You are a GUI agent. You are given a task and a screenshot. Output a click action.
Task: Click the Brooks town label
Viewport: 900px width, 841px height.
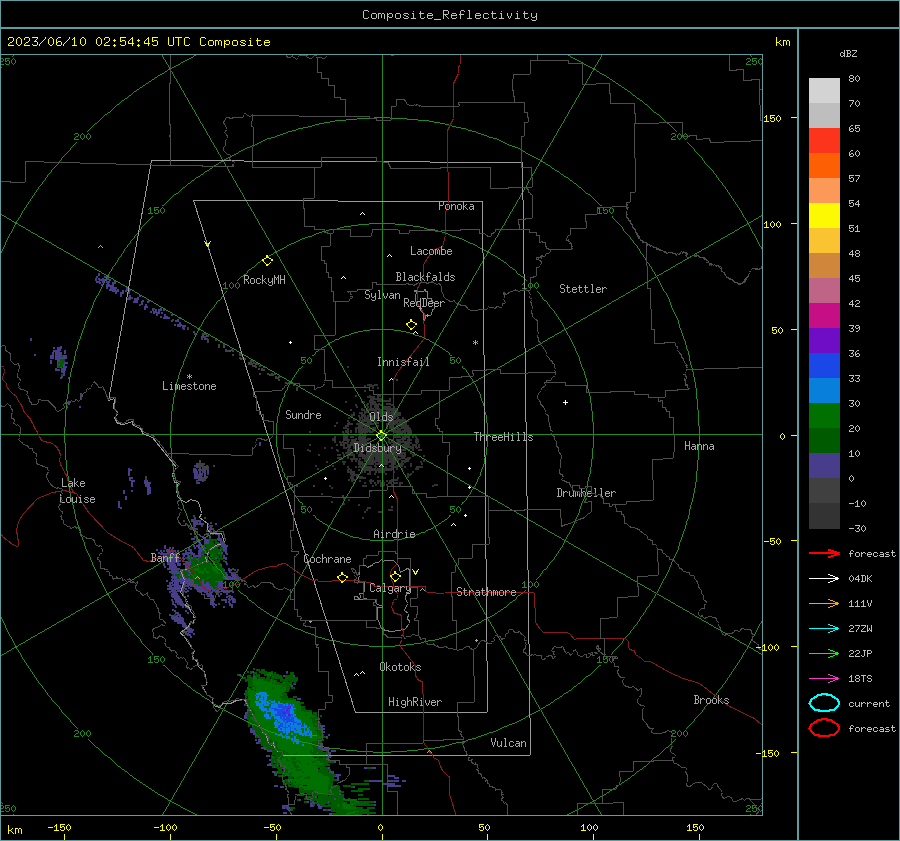(711, 700)
